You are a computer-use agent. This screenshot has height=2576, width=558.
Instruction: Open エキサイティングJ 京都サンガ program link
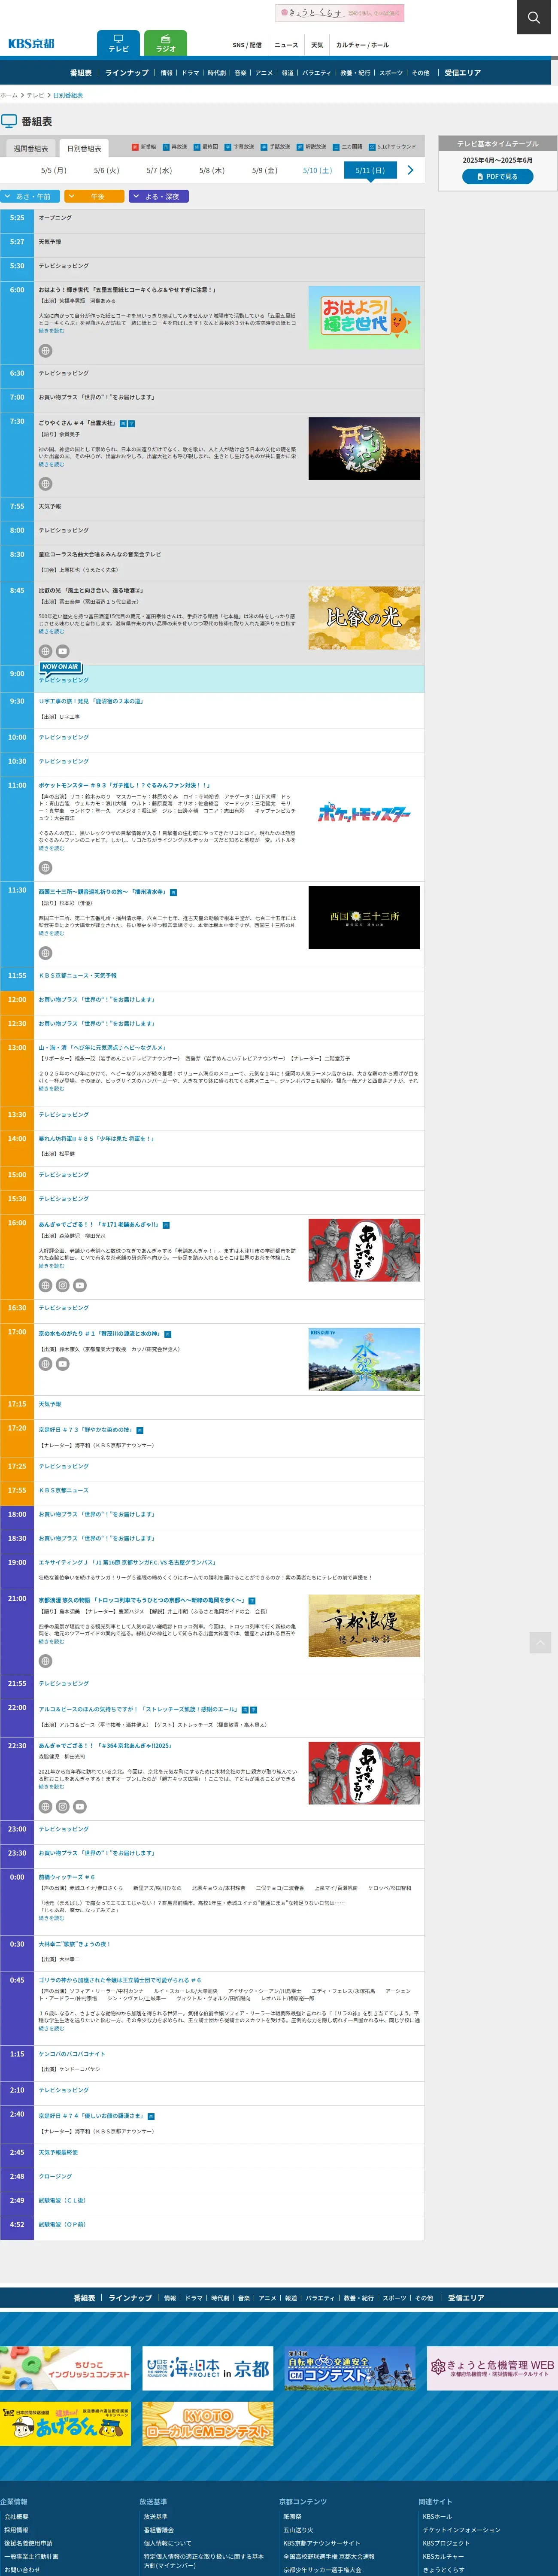click(x=127, y=1562)
